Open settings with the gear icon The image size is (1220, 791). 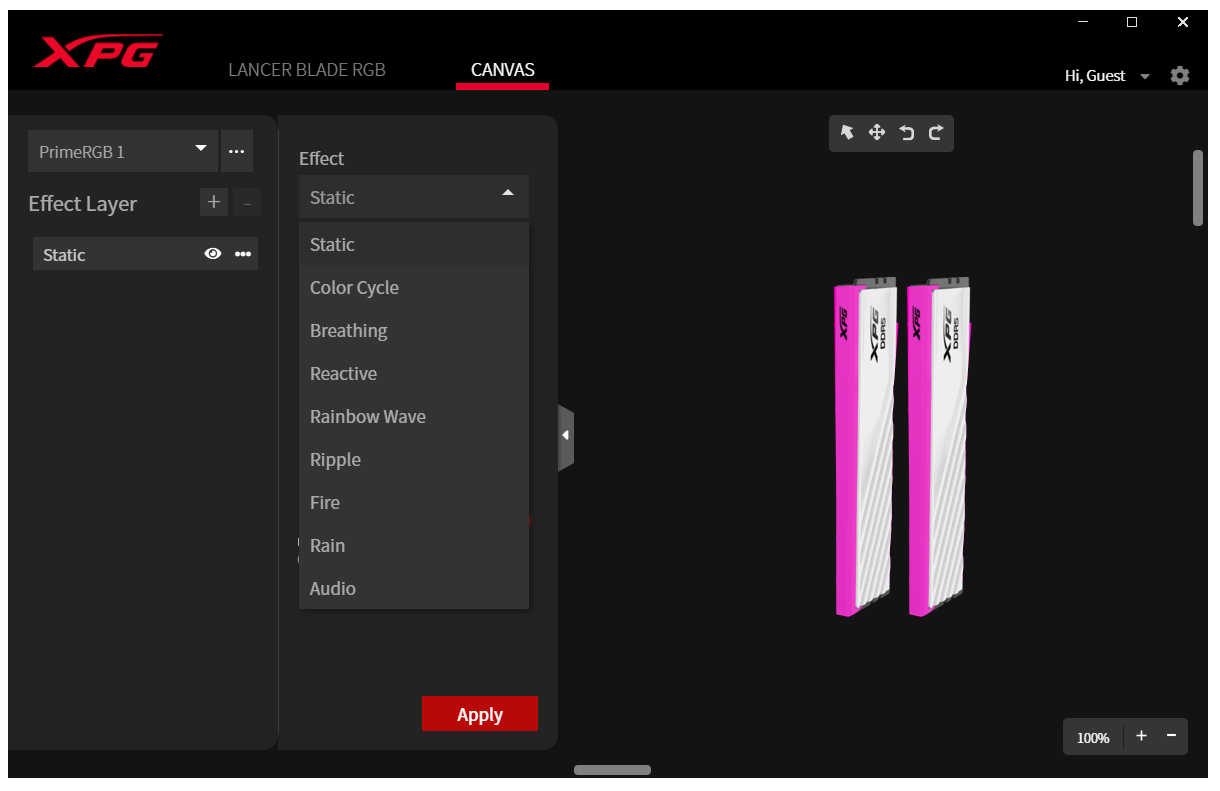(x=1180, y=76)
